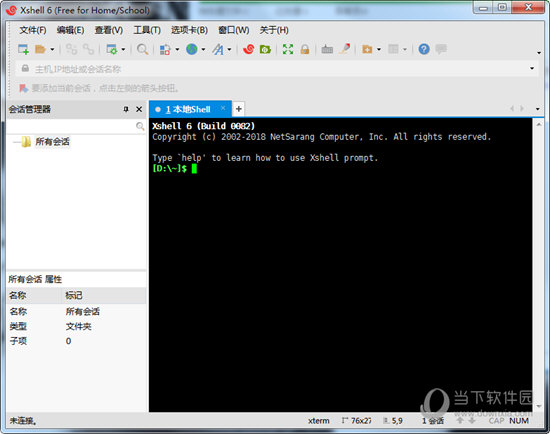Click the NUM indicator in status bar
This screenshot has height=434, width=550.
(519, 421)
